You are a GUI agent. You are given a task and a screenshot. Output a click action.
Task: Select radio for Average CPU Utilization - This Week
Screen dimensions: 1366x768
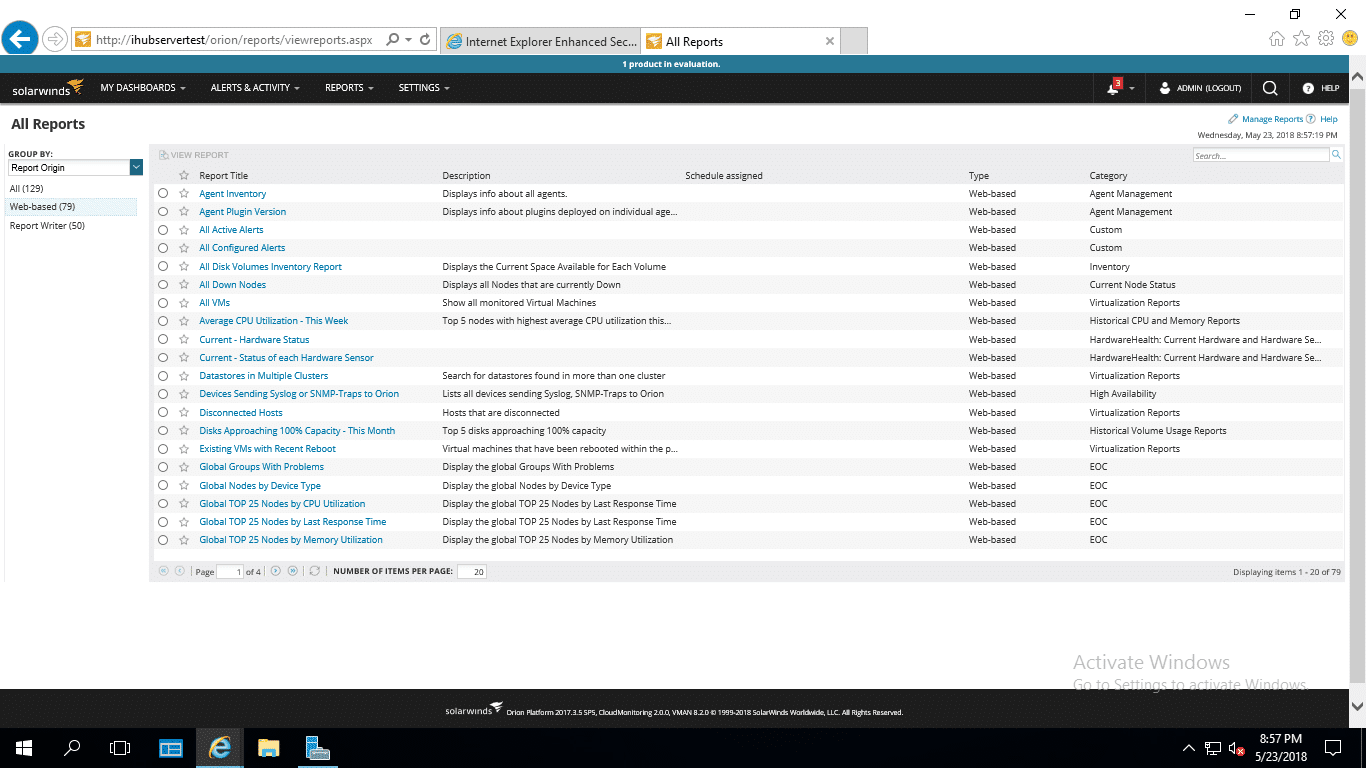(x=163, y=321)
